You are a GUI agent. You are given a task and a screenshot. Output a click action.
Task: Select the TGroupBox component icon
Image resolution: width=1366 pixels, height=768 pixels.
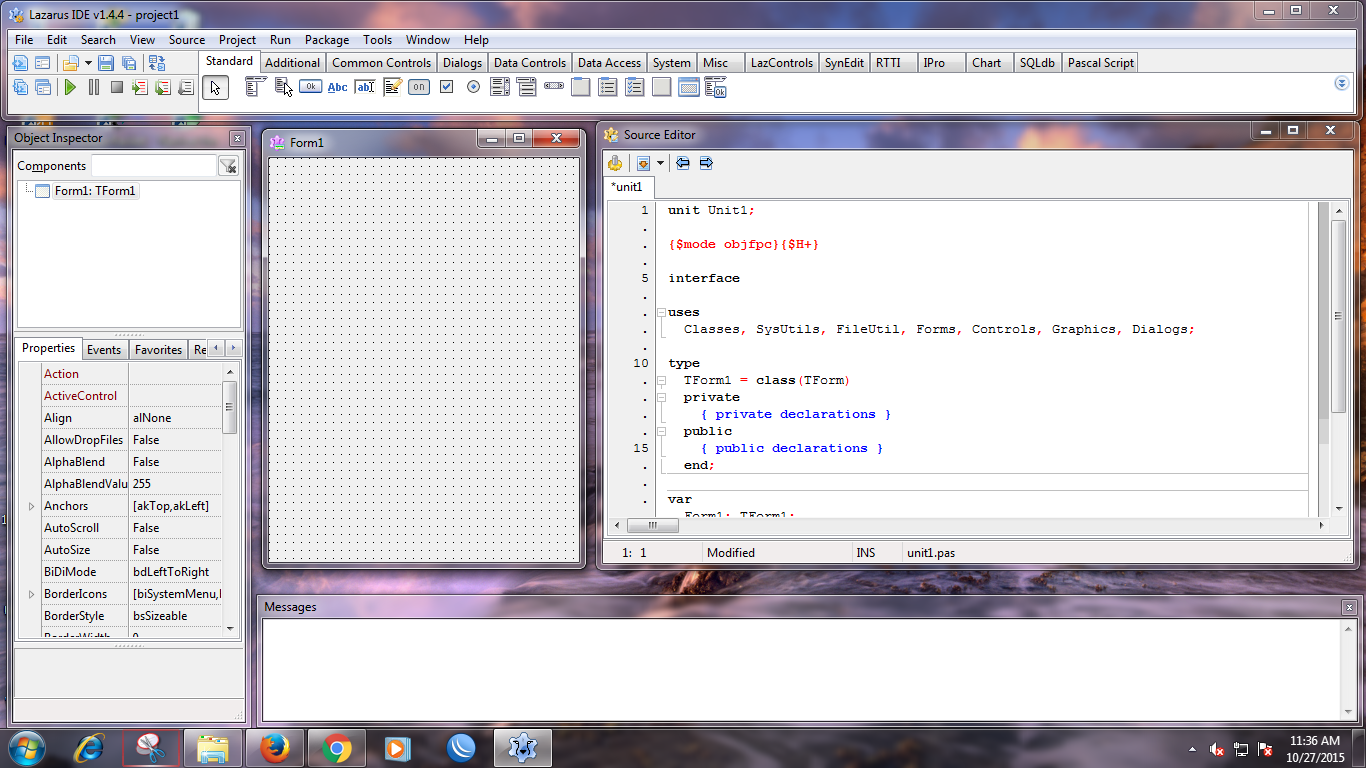pyautogui.click(x=581, y=87)
